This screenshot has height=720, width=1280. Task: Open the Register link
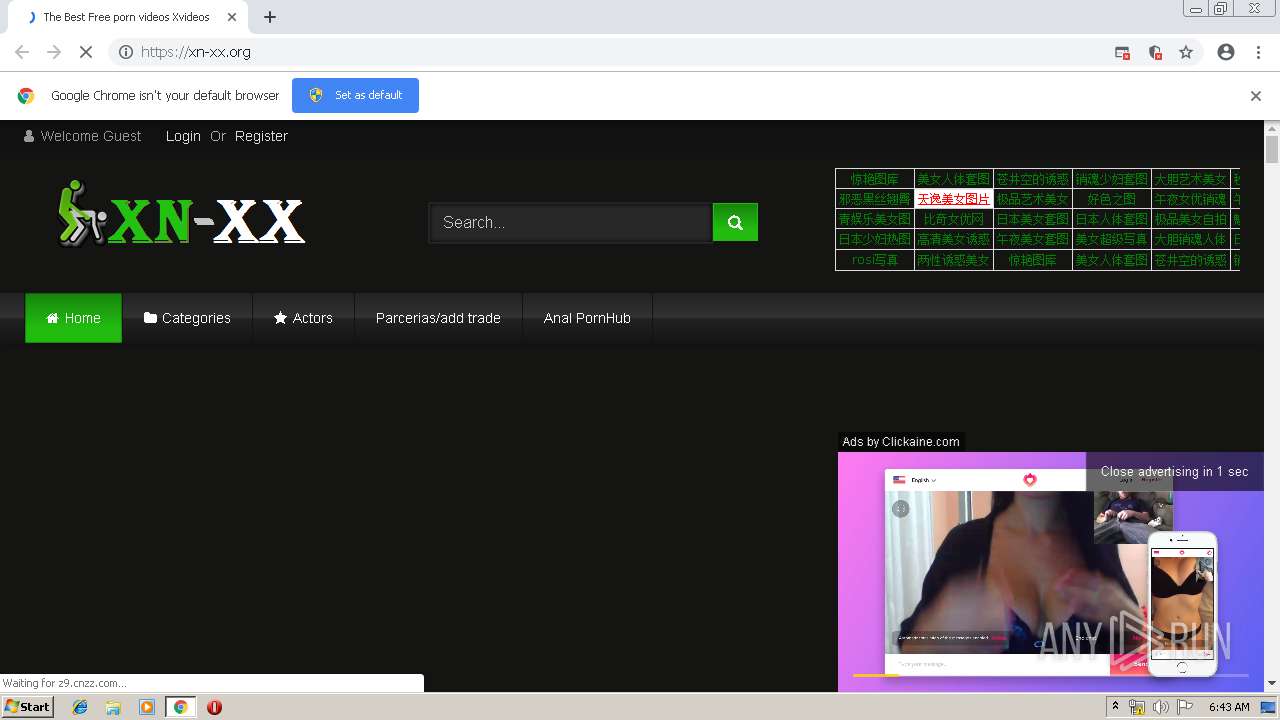(x=261, y=136)
